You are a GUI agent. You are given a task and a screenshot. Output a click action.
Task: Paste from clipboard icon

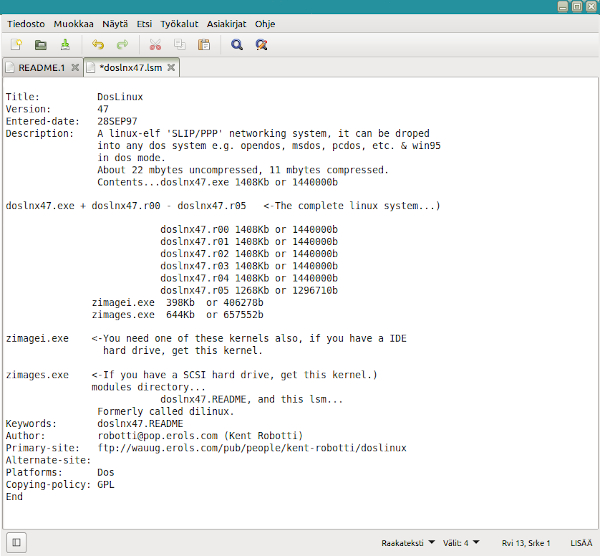click(x=204, y=45)
